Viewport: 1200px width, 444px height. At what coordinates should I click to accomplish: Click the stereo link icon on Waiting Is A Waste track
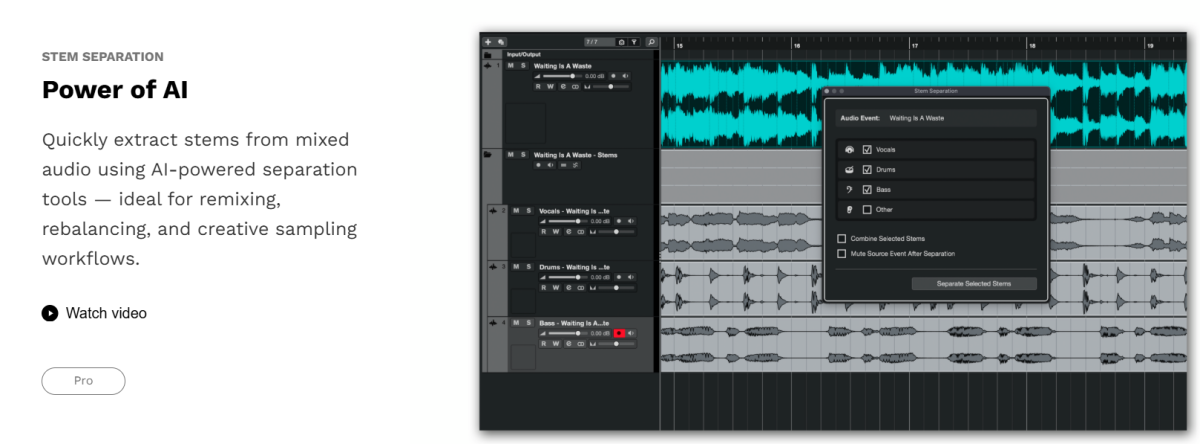(575, 87)
